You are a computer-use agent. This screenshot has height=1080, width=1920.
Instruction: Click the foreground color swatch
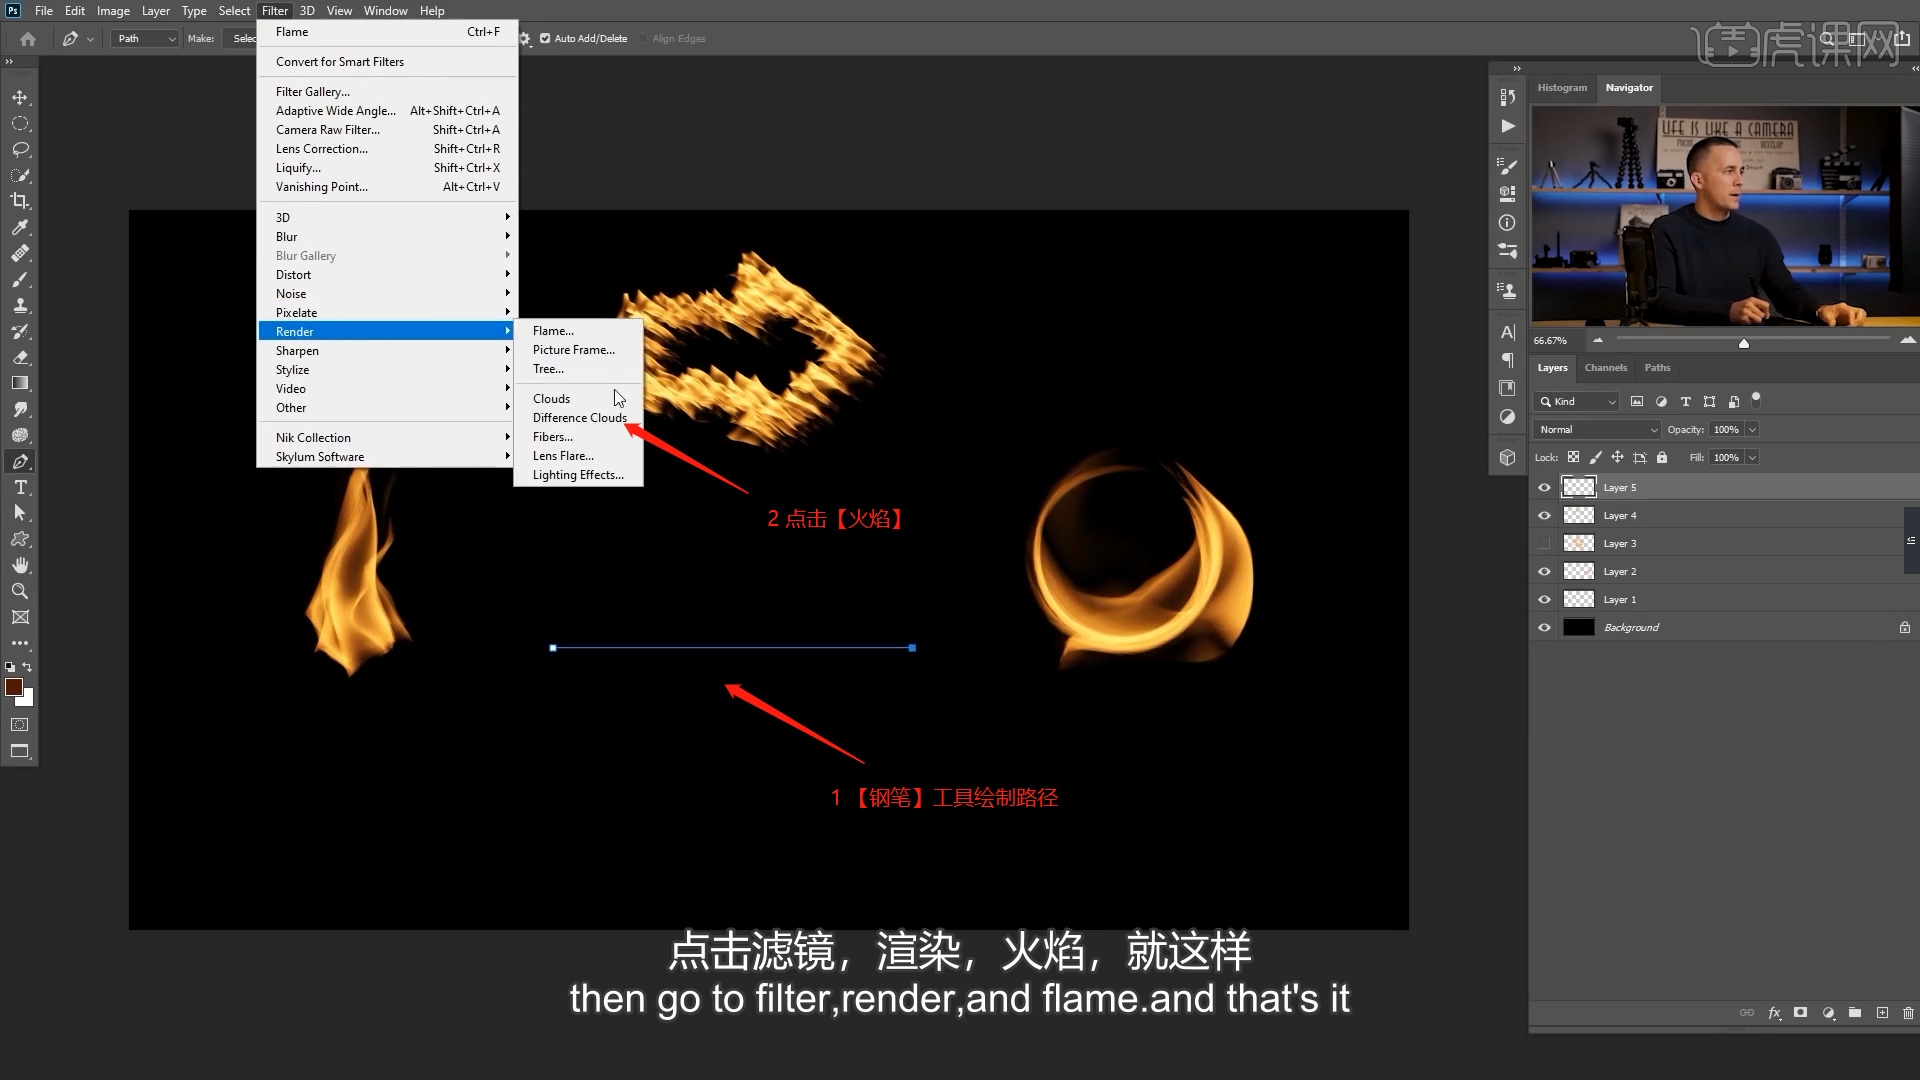click(13, 687)
